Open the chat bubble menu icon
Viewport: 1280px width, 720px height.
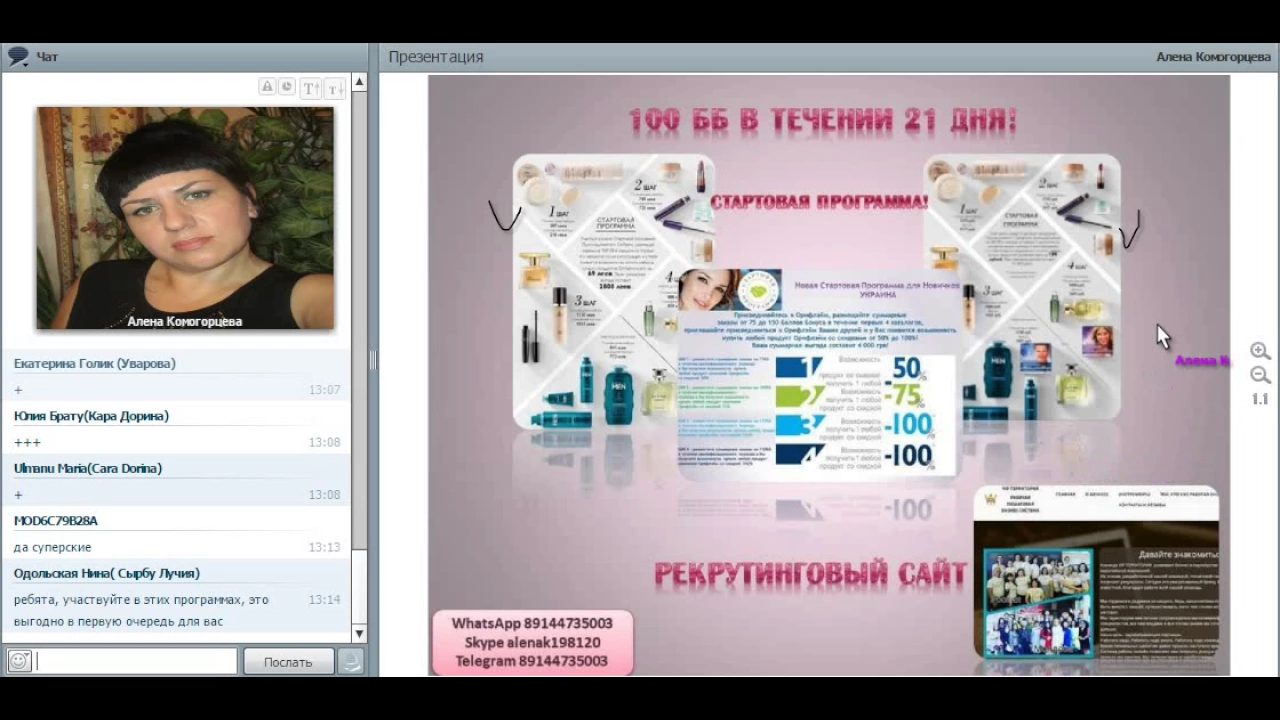coord(18,56)
